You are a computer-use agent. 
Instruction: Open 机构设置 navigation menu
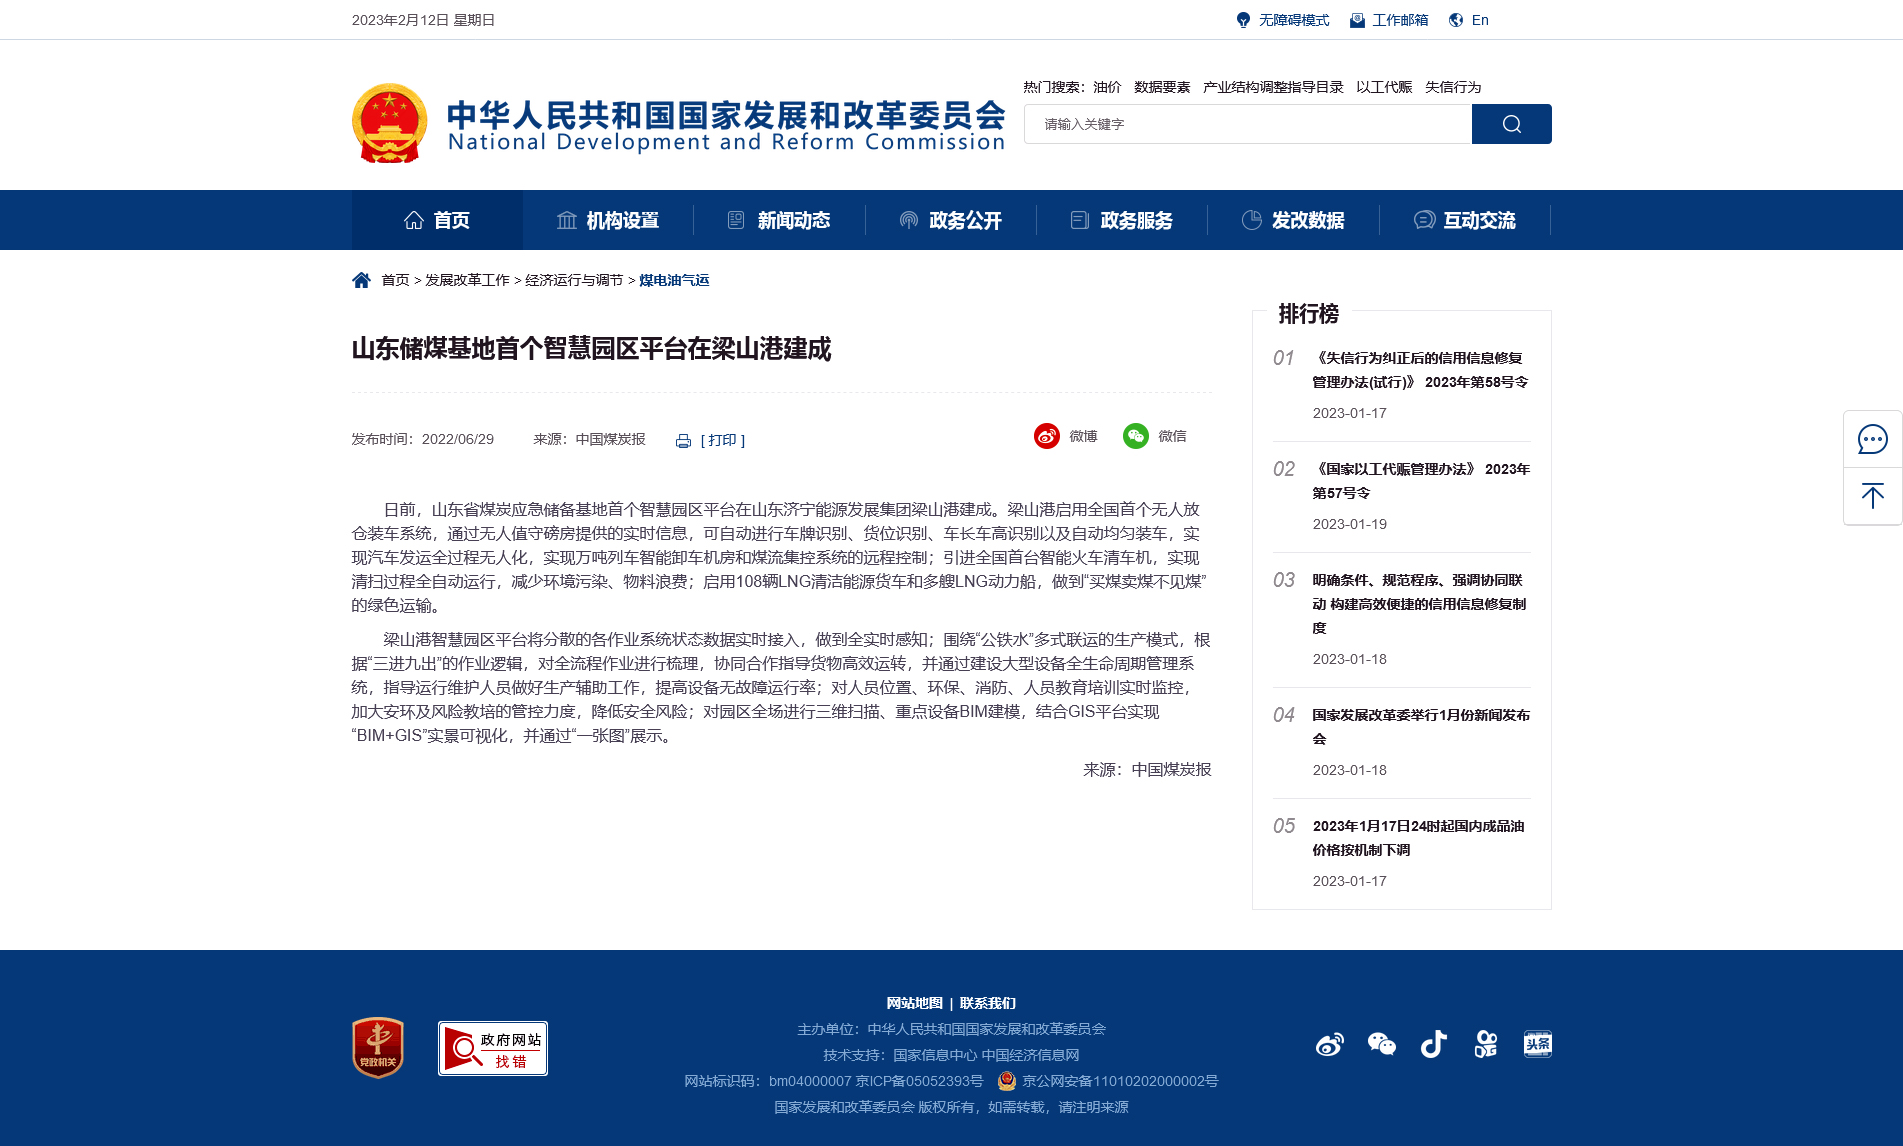608,220
